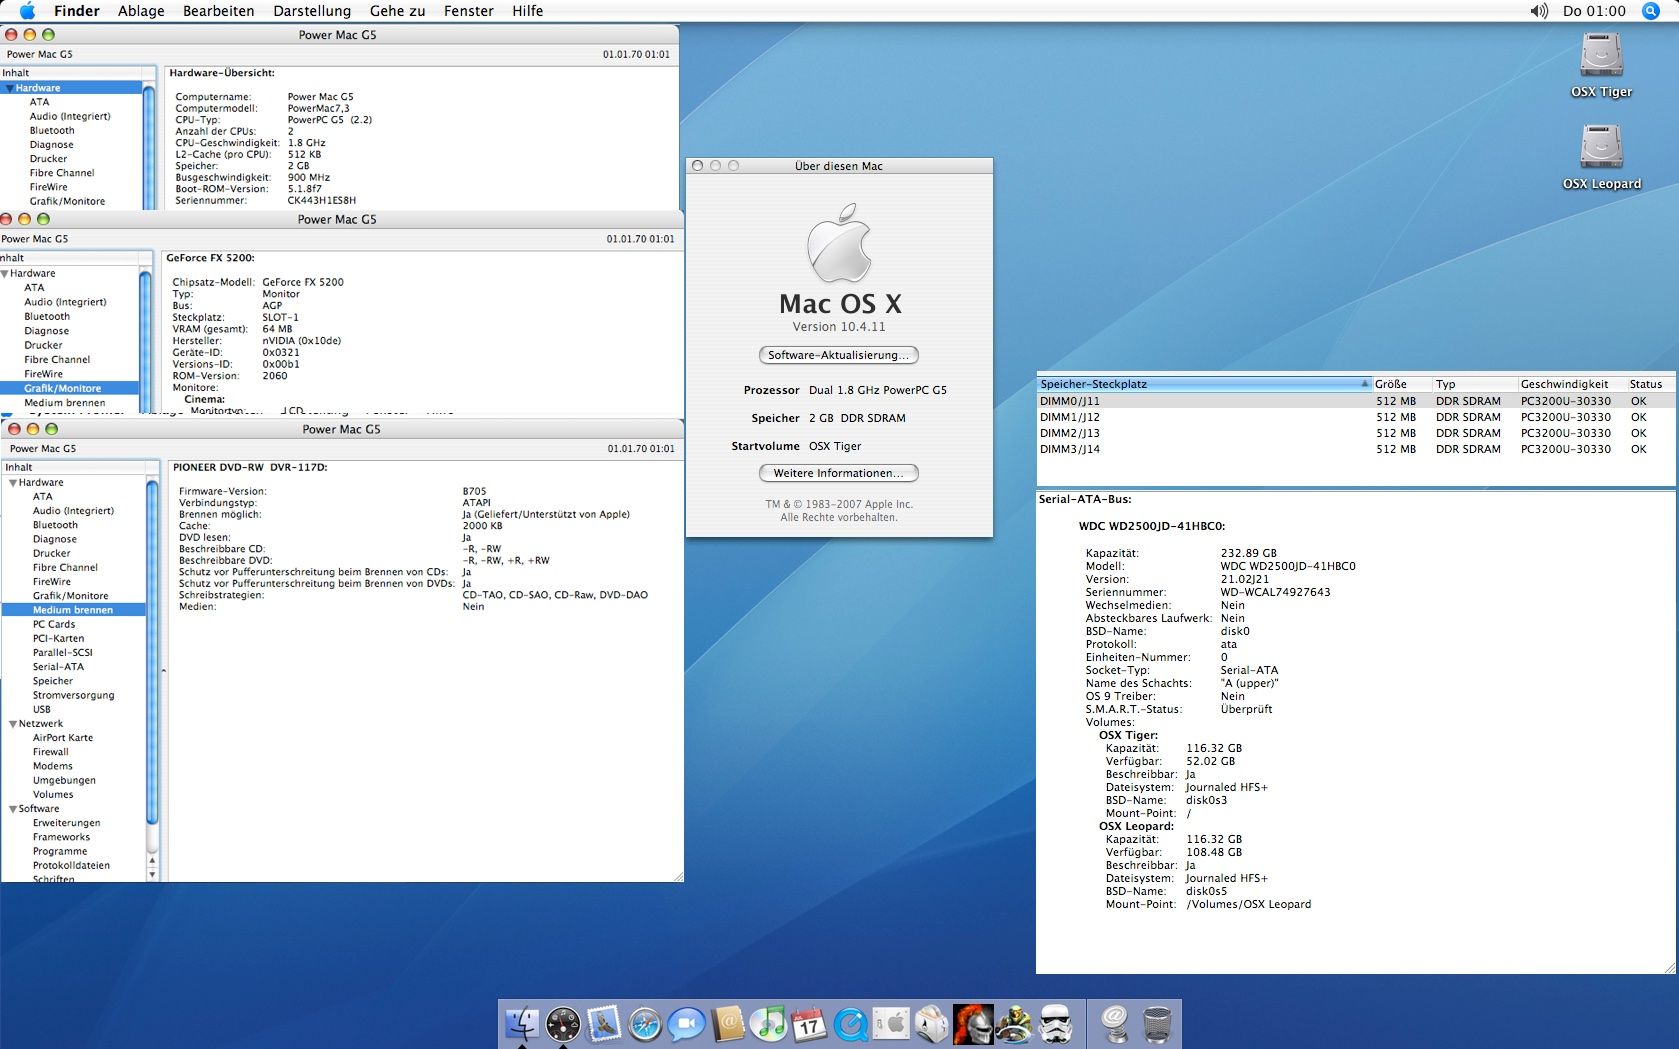Select Serial-ATA in the bottom window sidebar

pyautogui.click(x=58, y=667)
